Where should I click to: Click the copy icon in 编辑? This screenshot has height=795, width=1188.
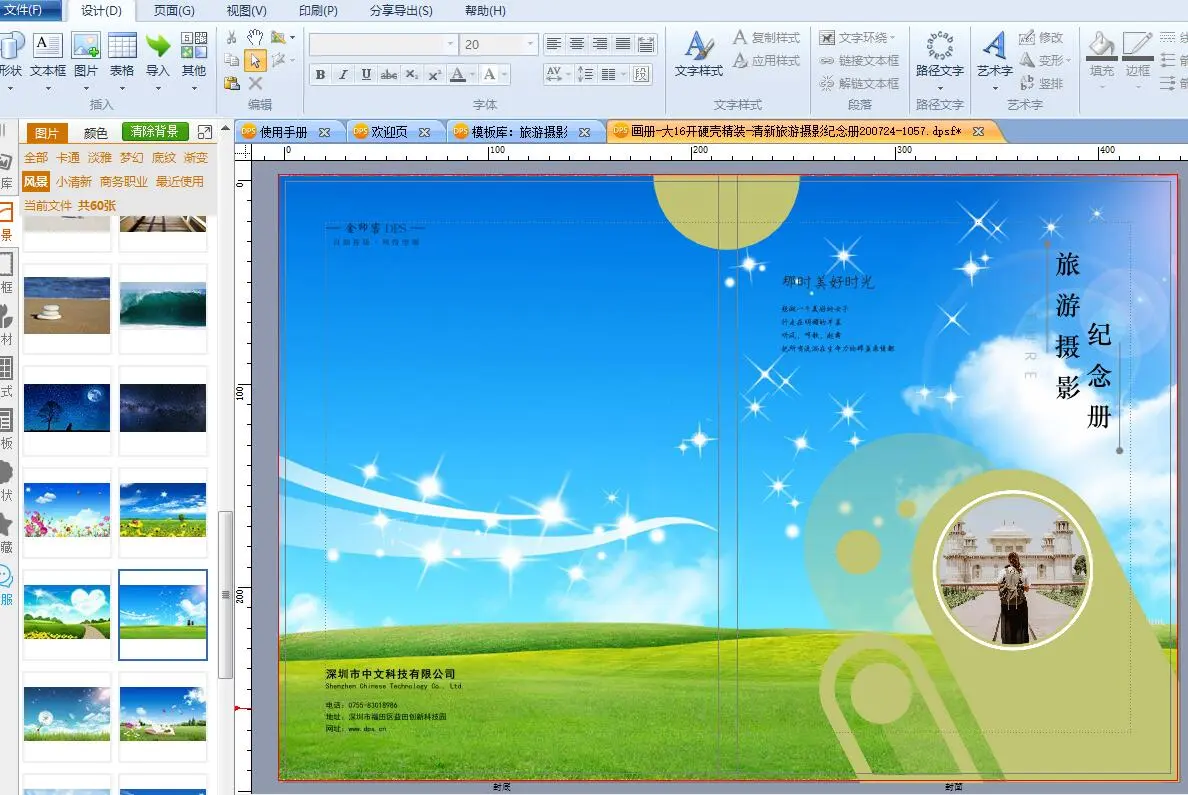tap(232, 60)
